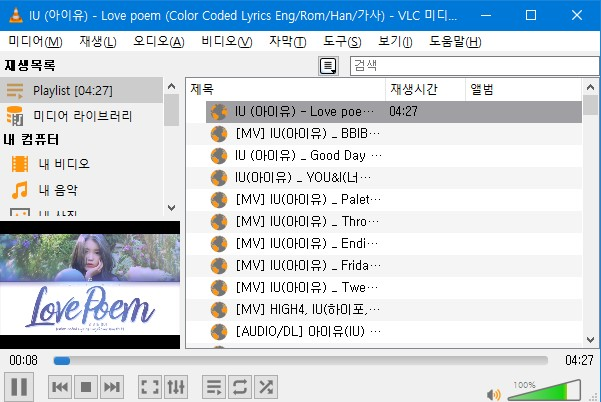Click the globe icon beside Good Day

click(219, 156)
